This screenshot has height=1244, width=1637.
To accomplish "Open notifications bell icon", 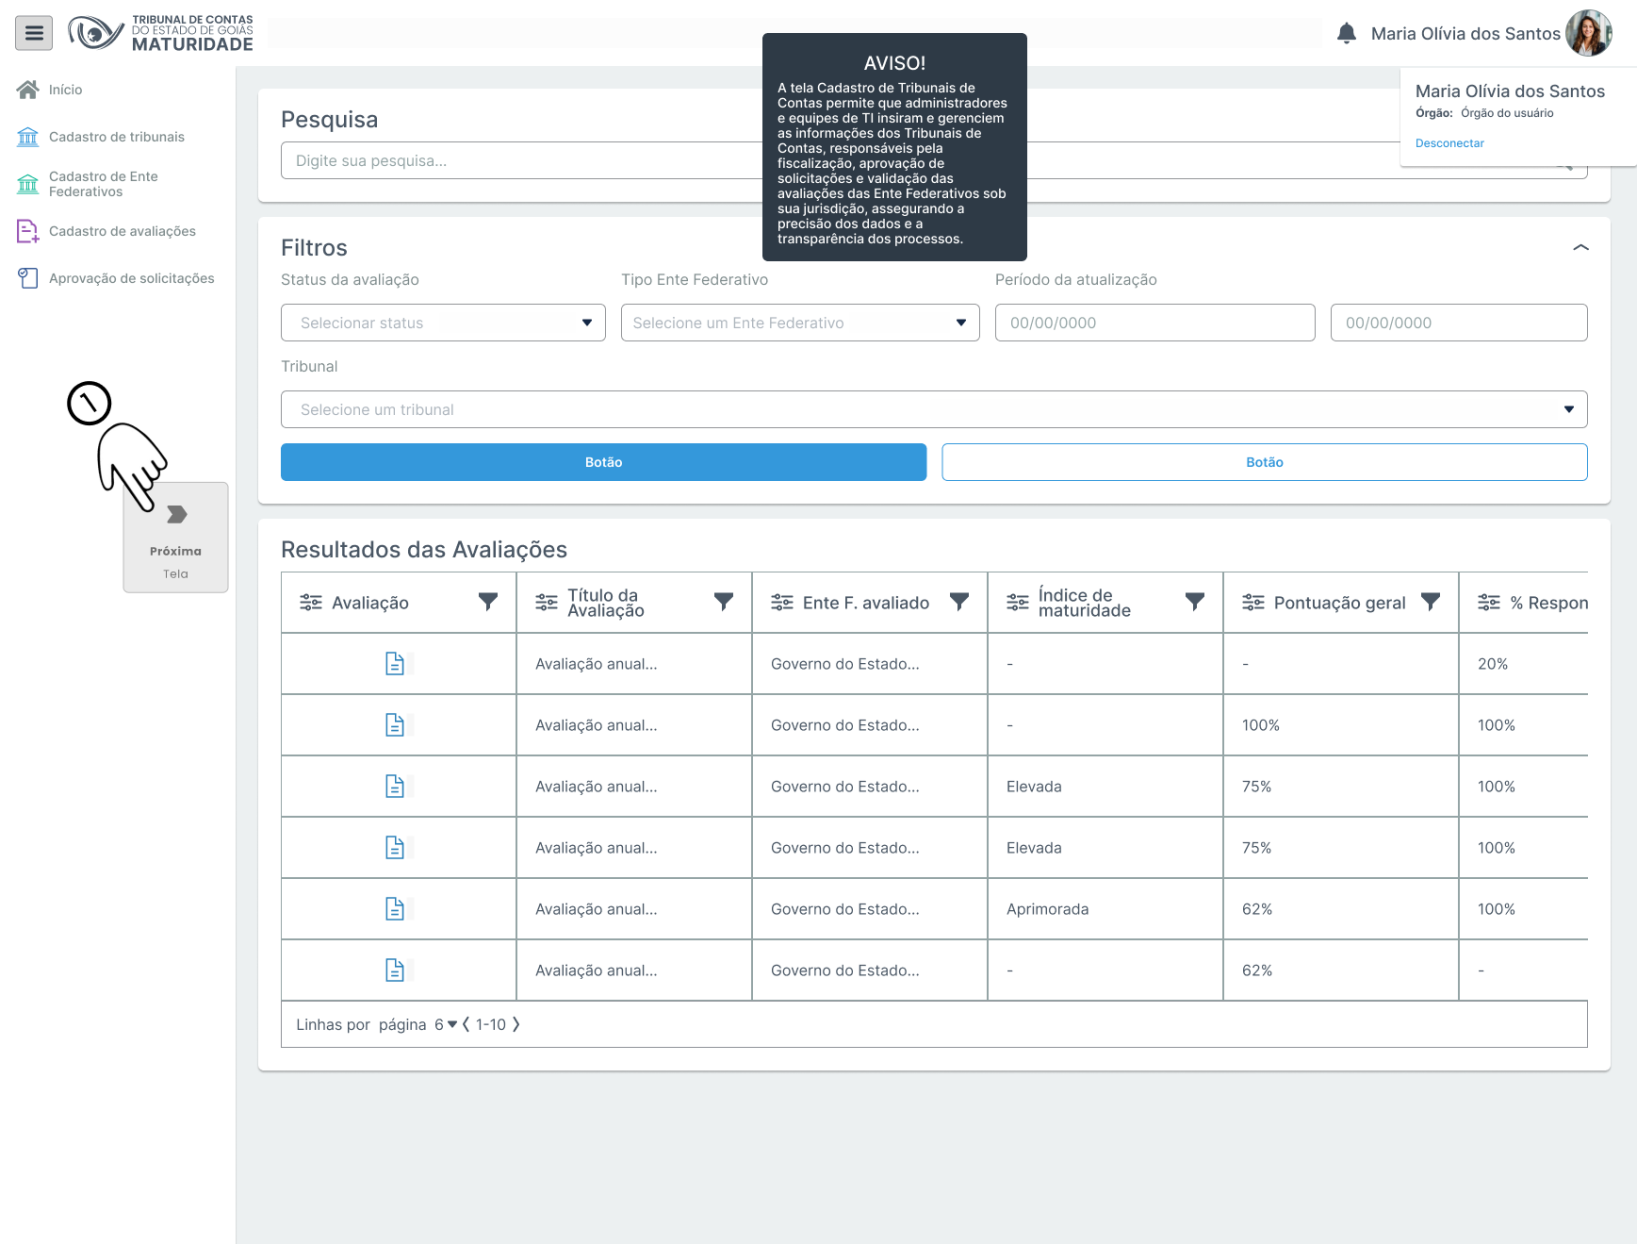I will tap(1346, 34).
